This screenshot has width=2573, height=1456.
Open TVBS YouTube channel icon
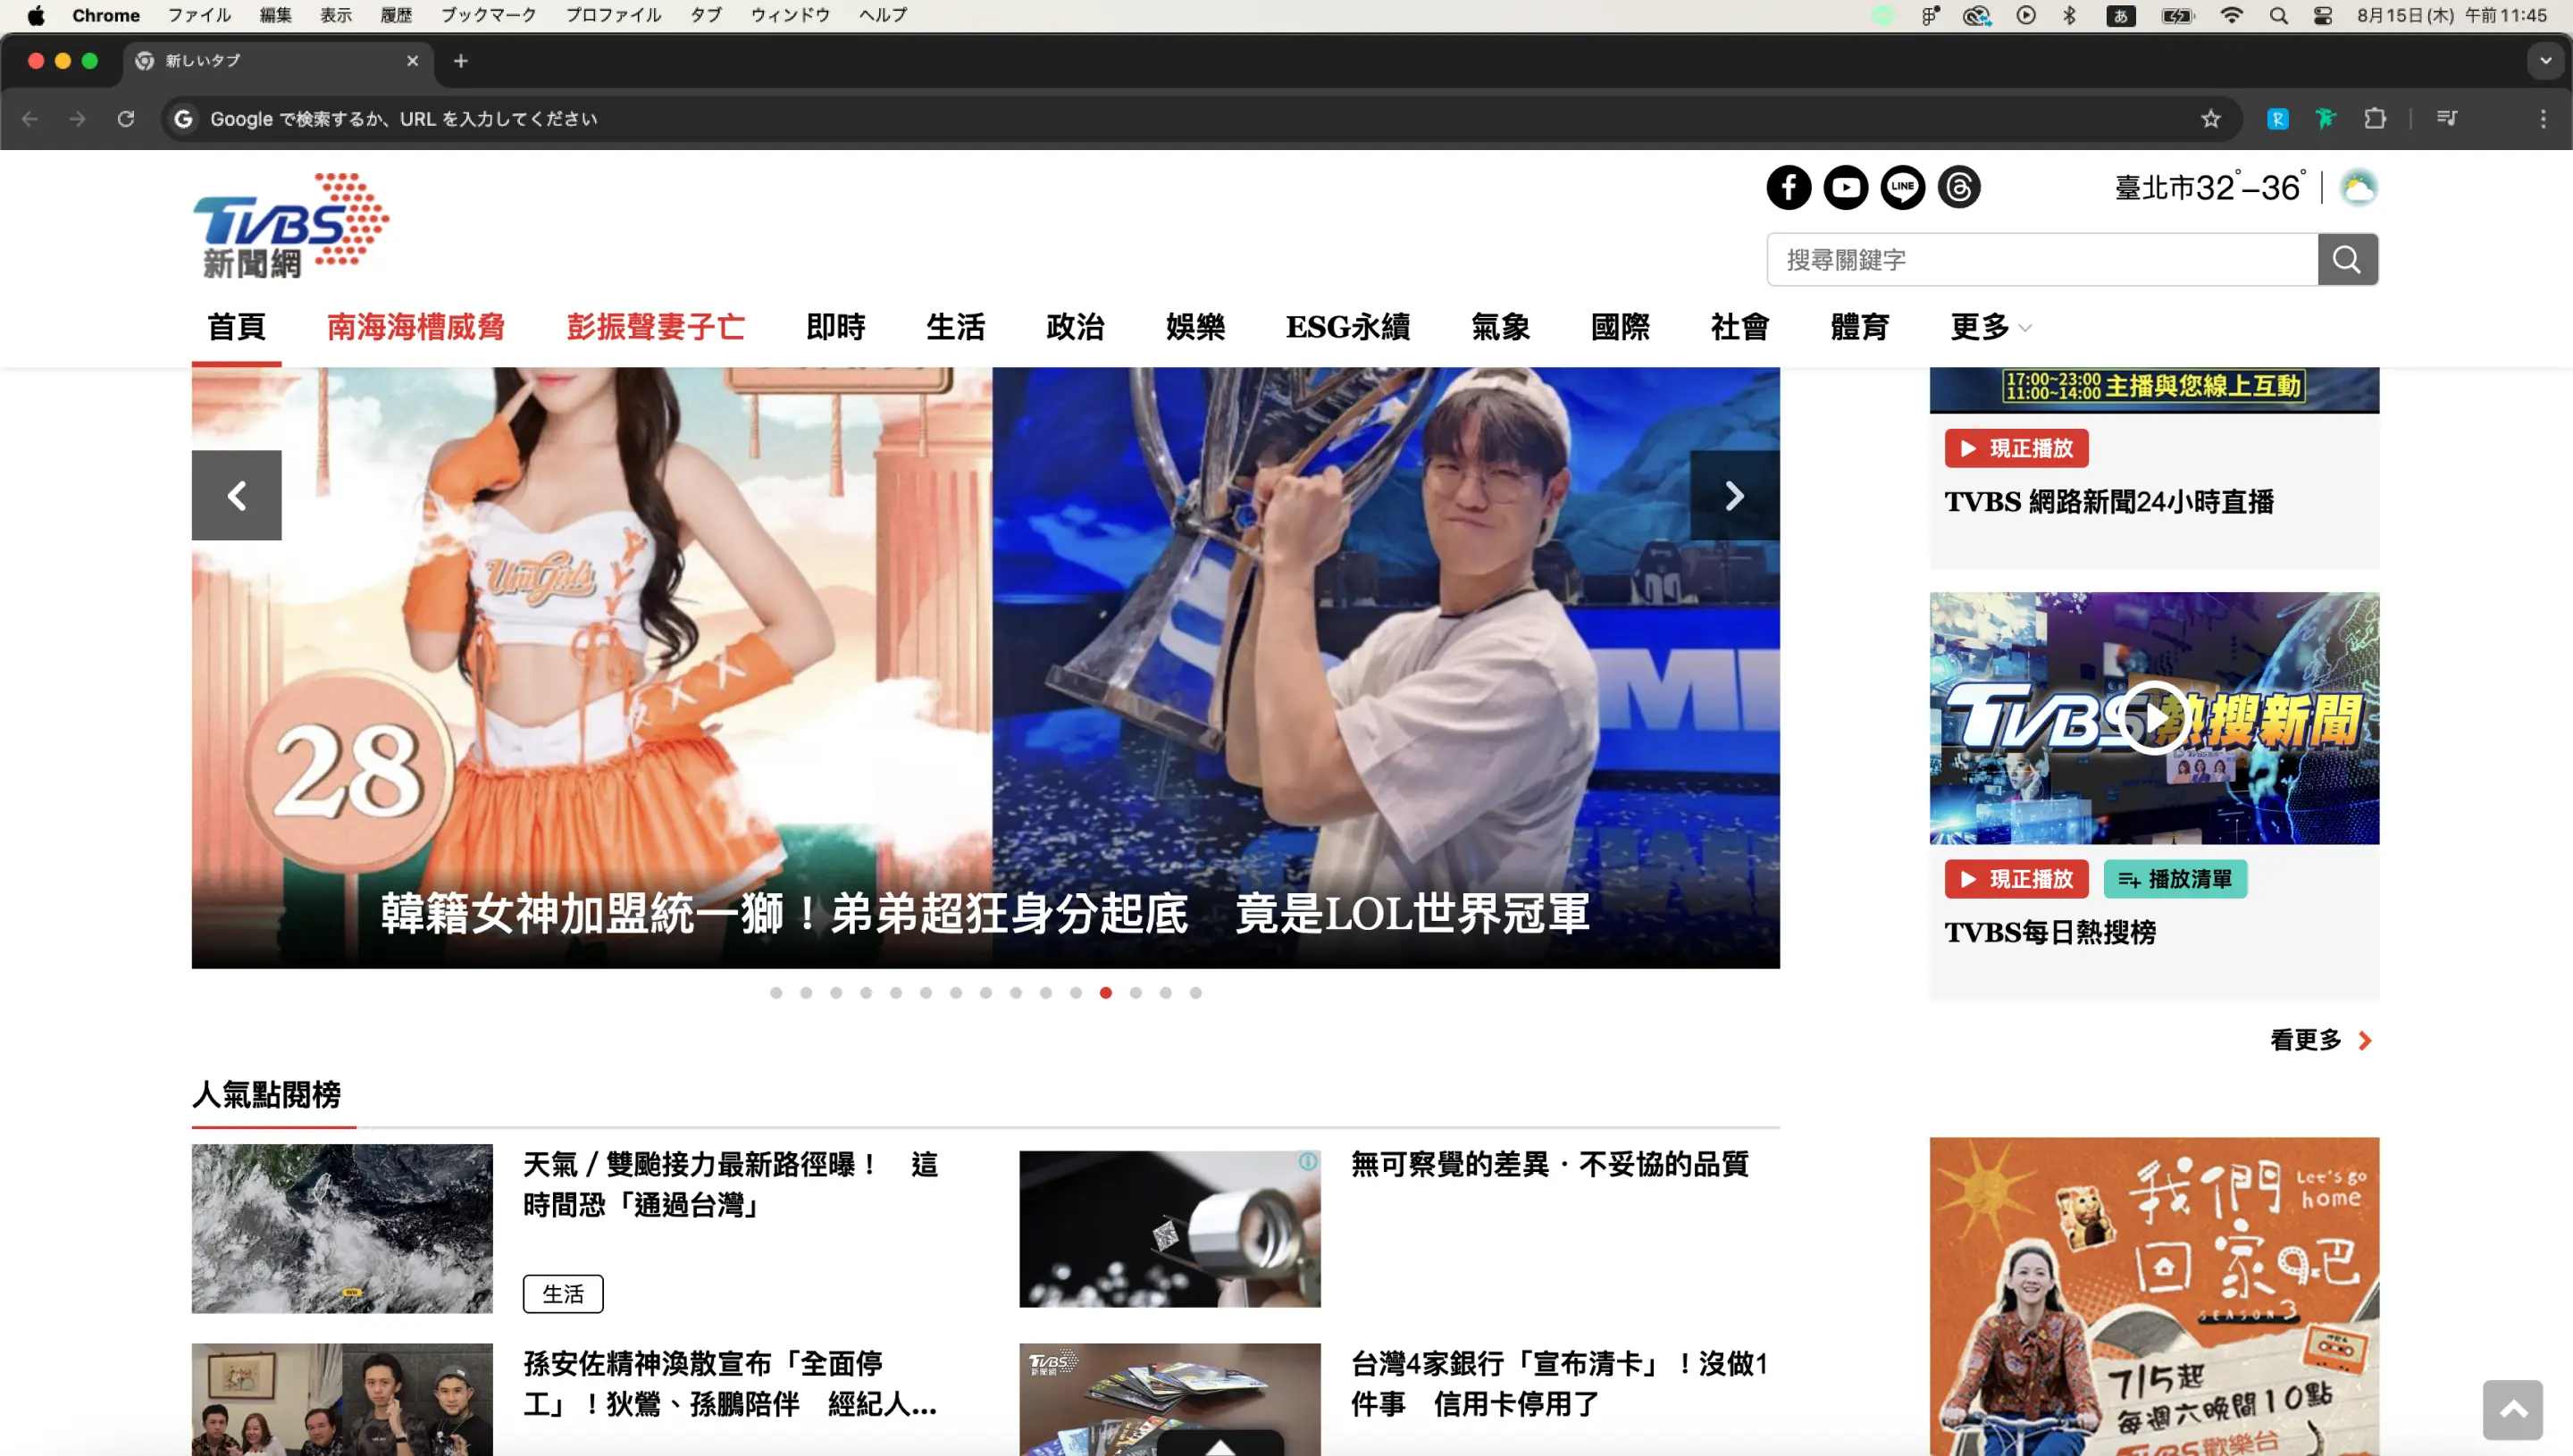click(x=1845, y=187)
